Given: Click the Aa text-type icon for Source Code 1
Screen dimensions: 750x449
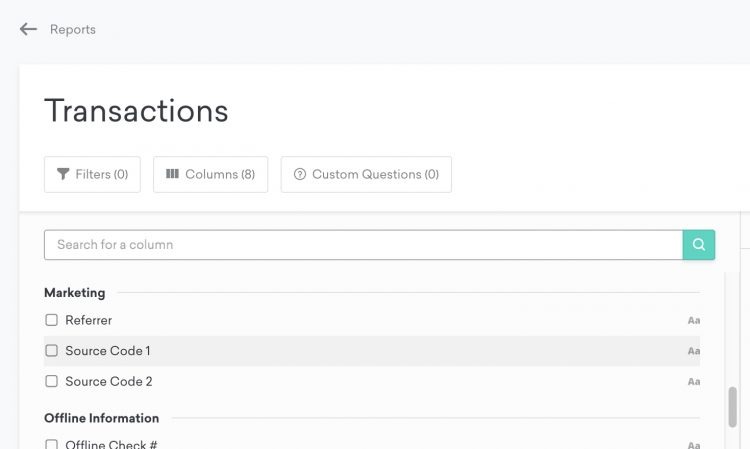Looking at the screenshot, I should pyautogui.click(x=694, y=351).
